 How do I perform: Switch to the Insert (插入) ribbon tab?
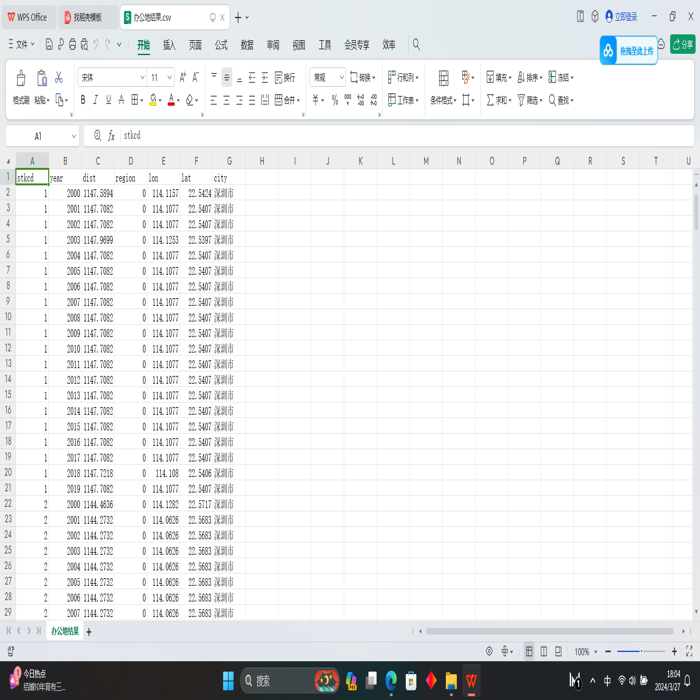tap(169, 45)
